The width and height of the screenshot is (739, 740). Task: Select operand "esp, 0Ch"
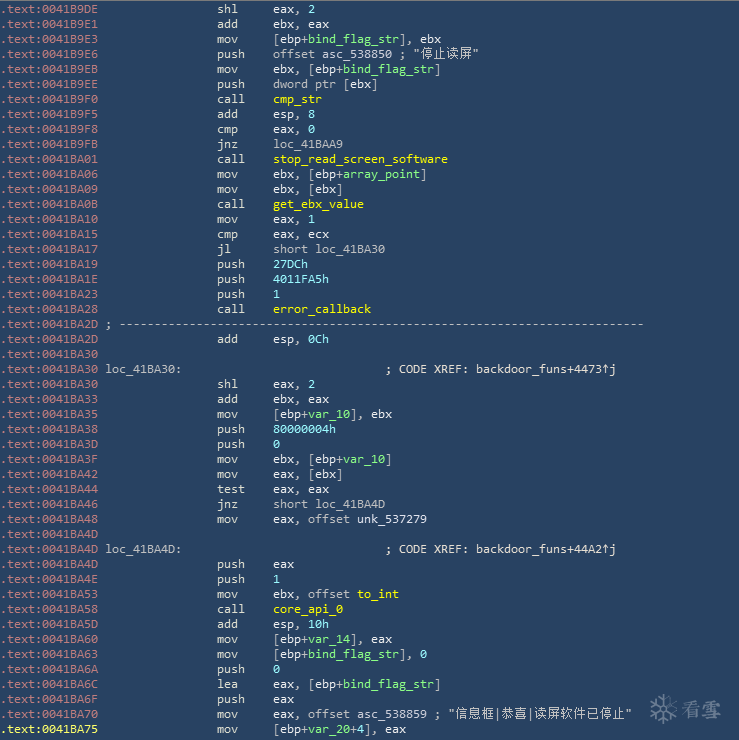(301, 339)
